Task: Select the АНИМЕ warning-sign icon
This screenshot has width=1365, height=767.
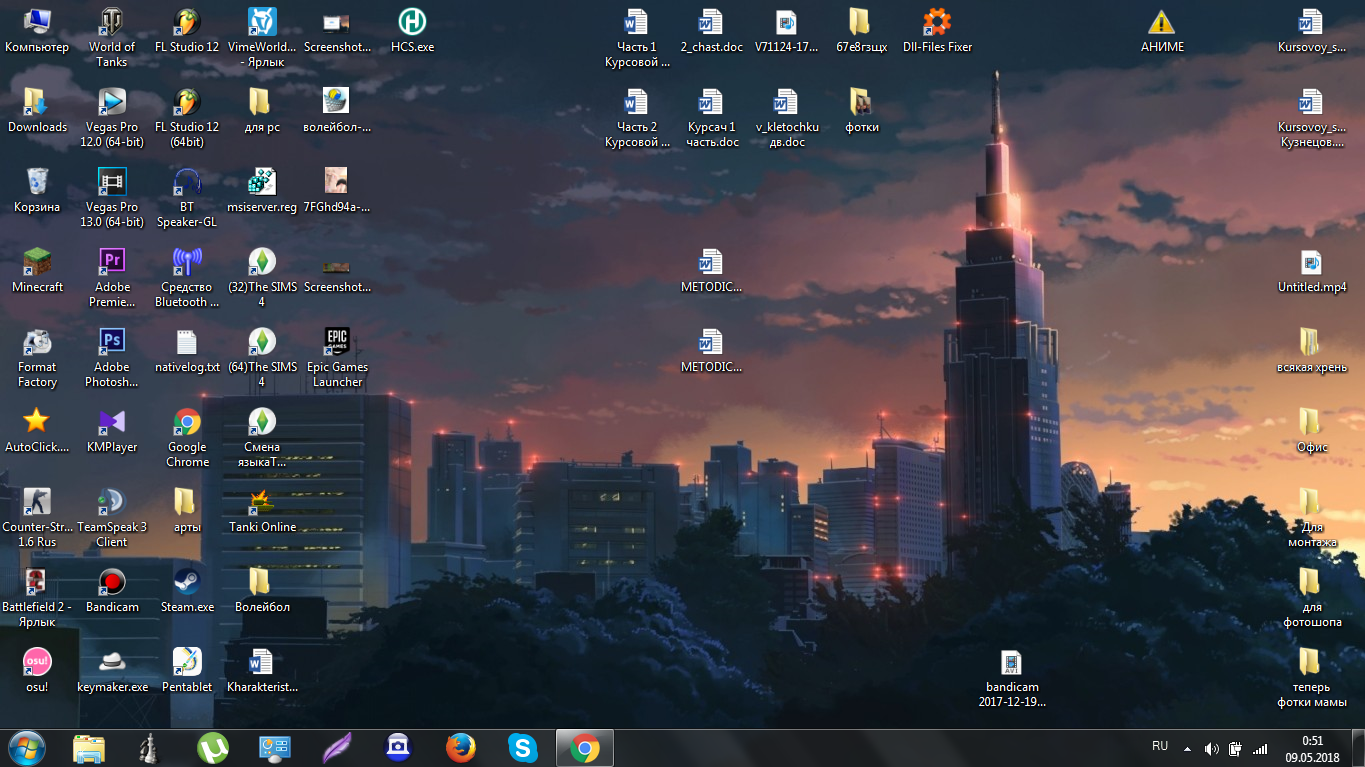Action: point(1162,30)
